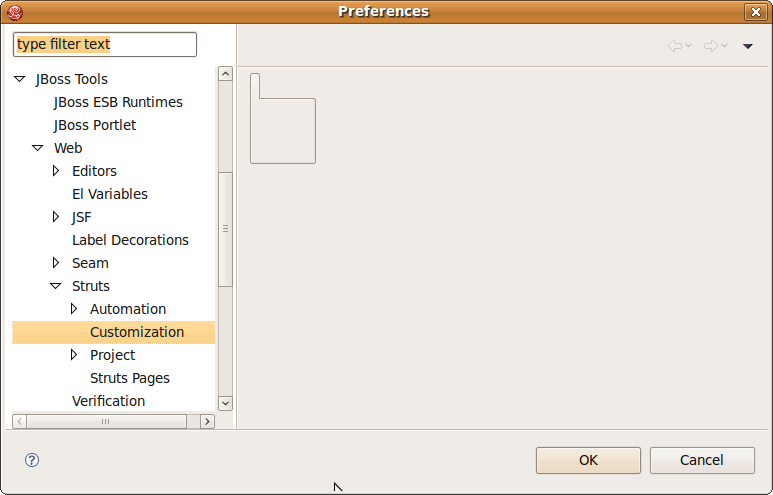Select the Project label in tree
This screenshot has height=495, width=773.
pyautogui.click(x=112, y=355)
